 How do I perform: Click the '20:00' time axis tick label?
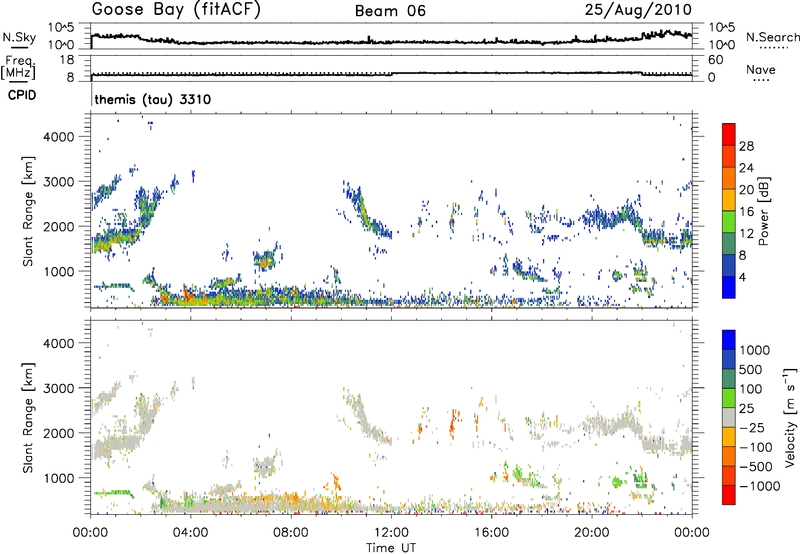coord(591,533)
